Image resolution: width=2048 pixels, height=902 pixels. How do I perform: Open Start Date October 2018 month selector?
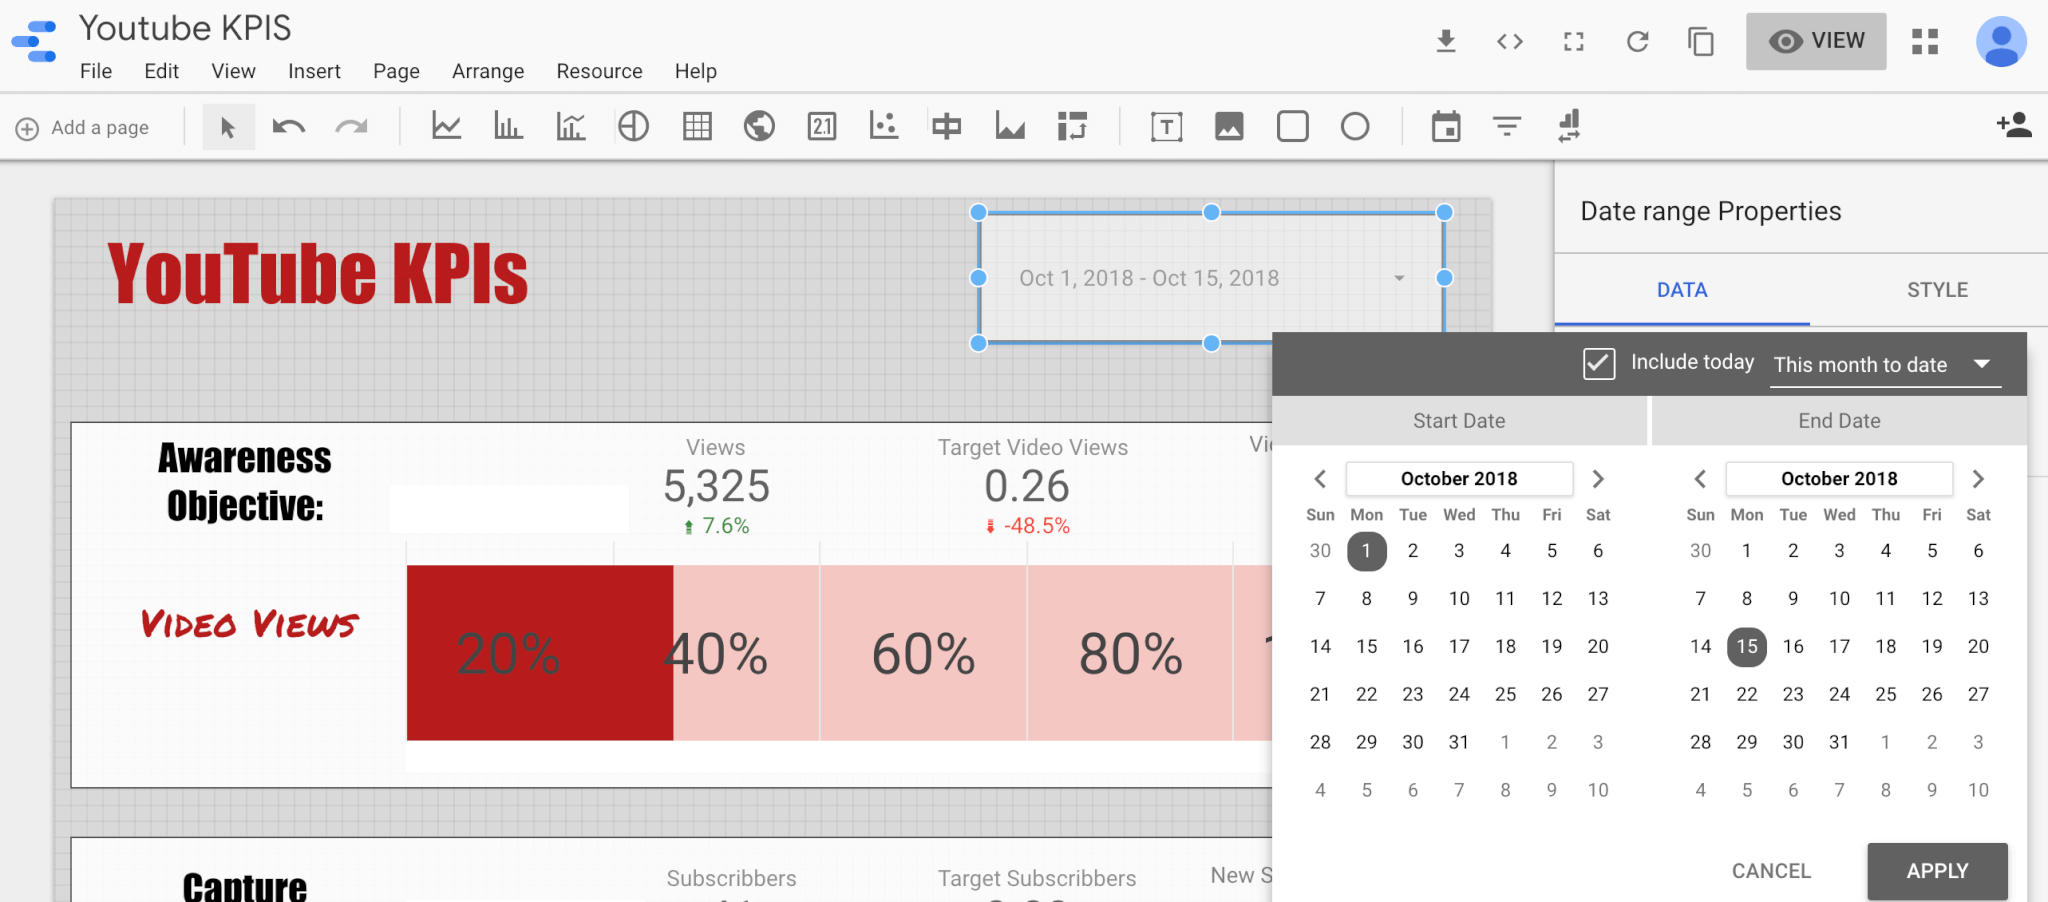click(x=1459, y=479)
